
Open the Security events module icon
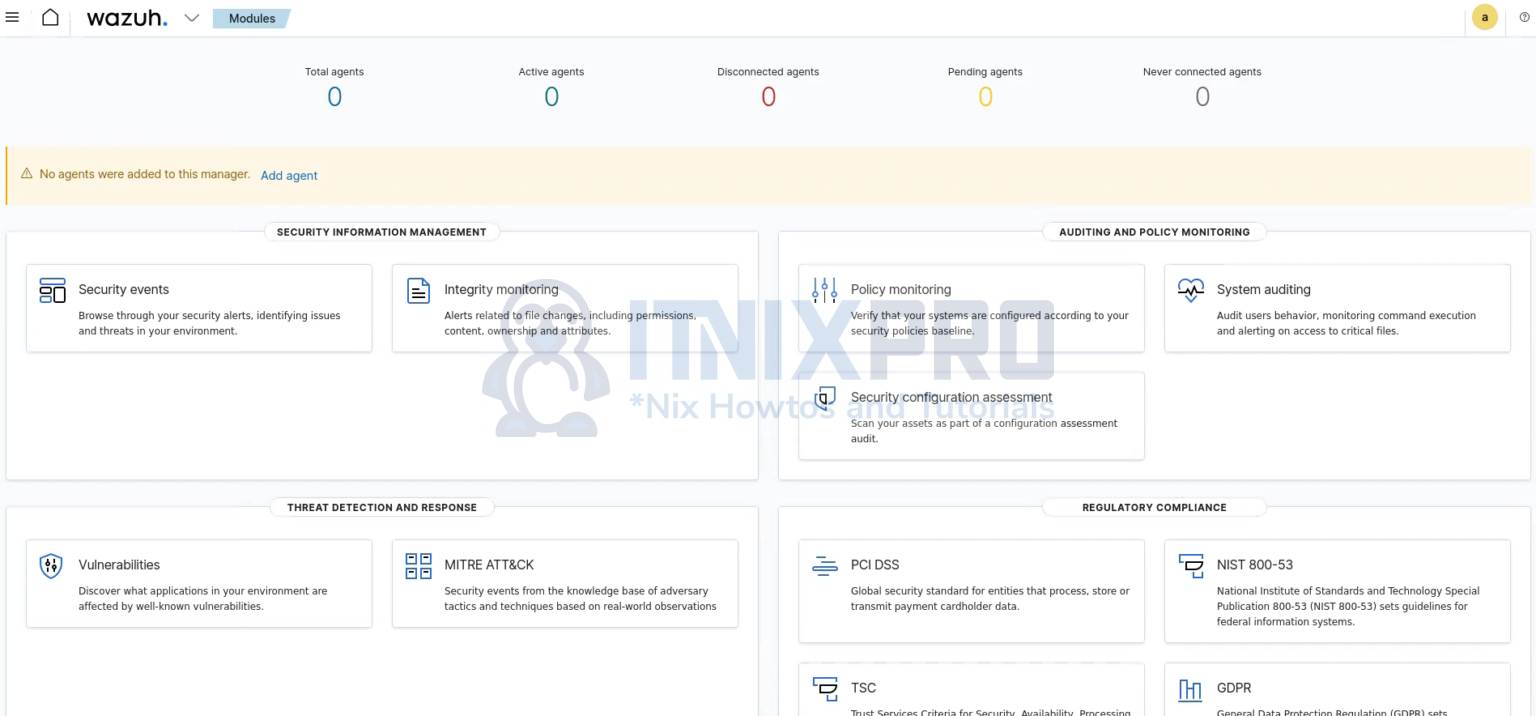pos(50,289)
